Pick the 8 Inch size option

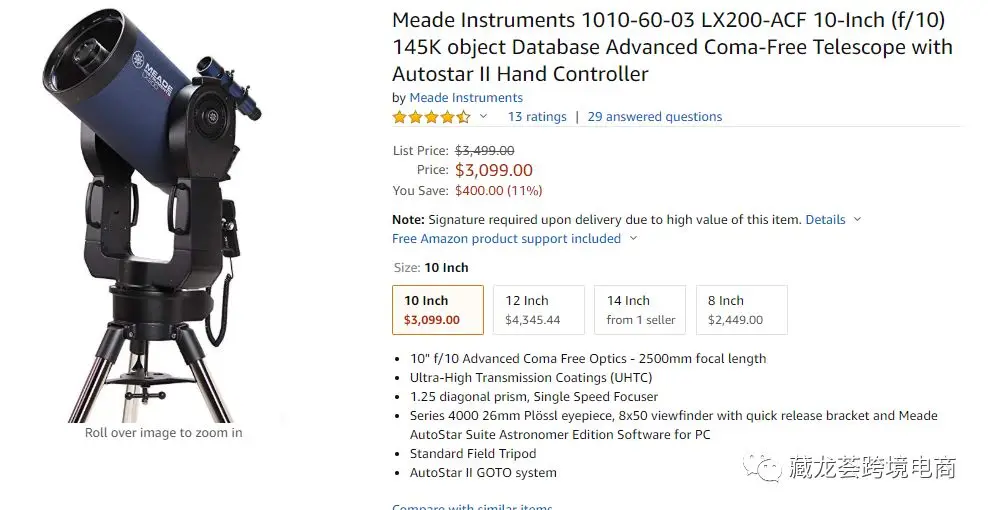741,310
